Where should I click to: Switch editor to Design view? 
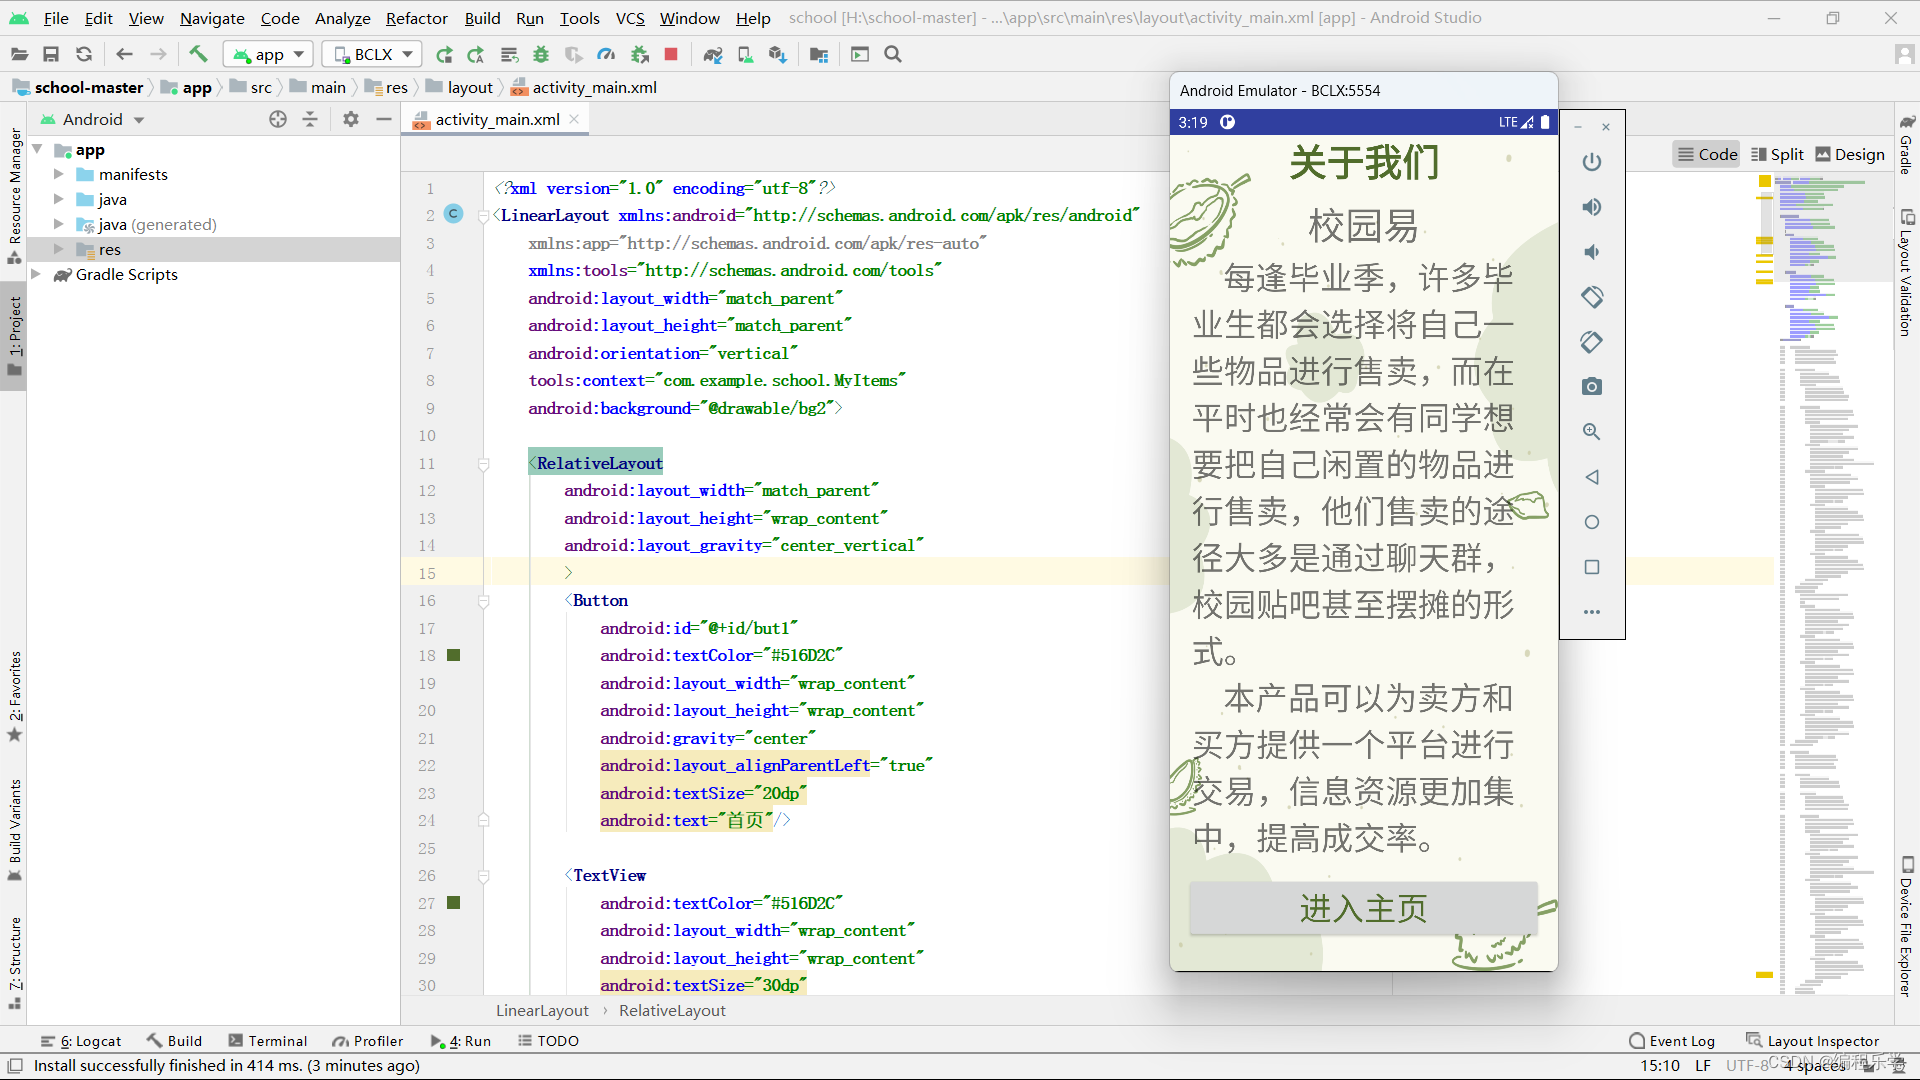1850,154
